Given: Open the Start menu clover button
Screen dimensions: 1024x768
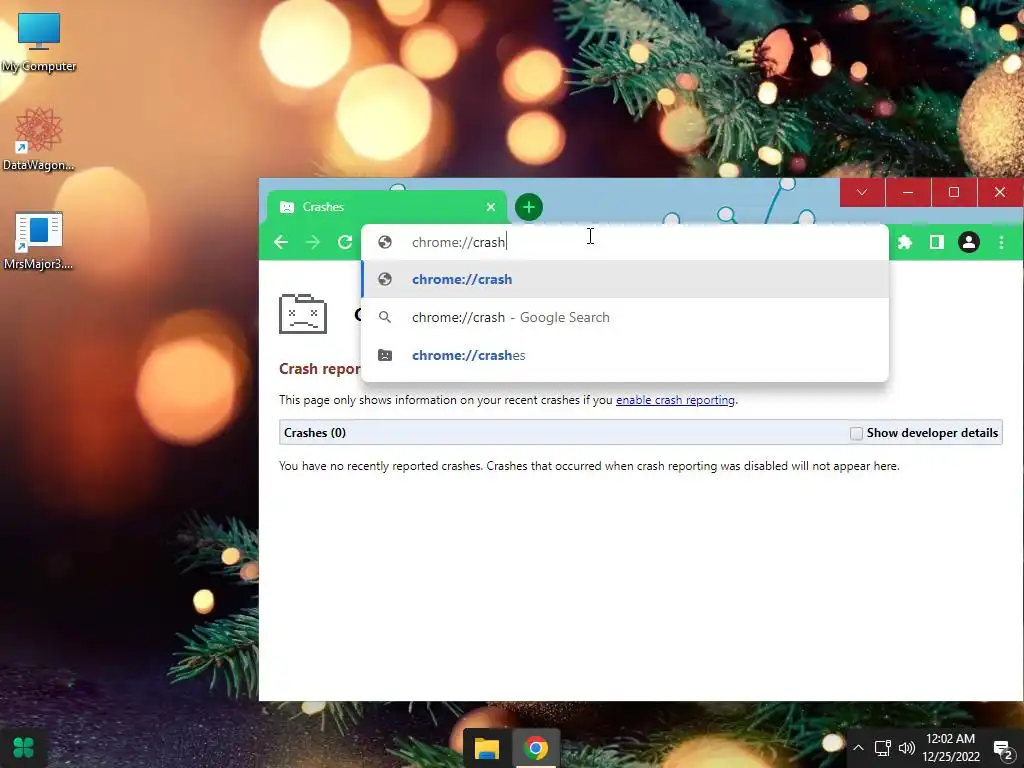Looking at the screenshot, I should pos(24,747).
